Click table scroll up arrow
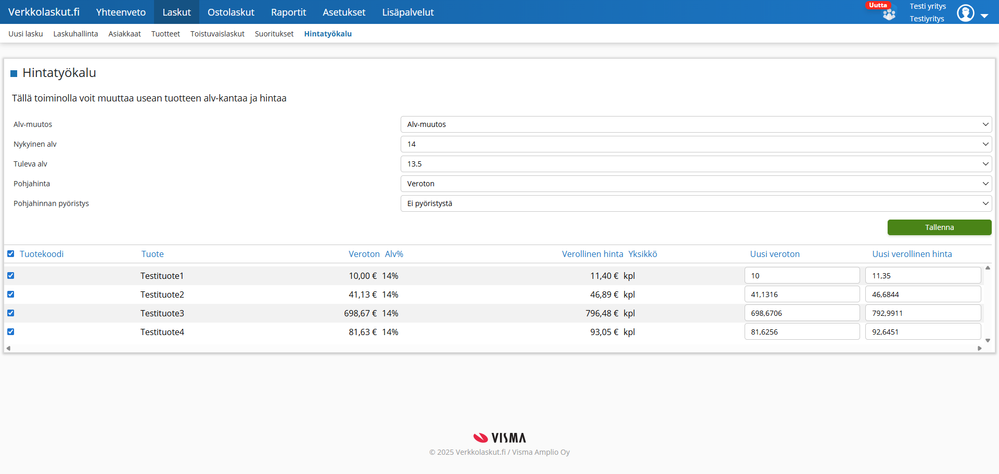The width and height of the screenshot is (999, 474). [988, 268]
